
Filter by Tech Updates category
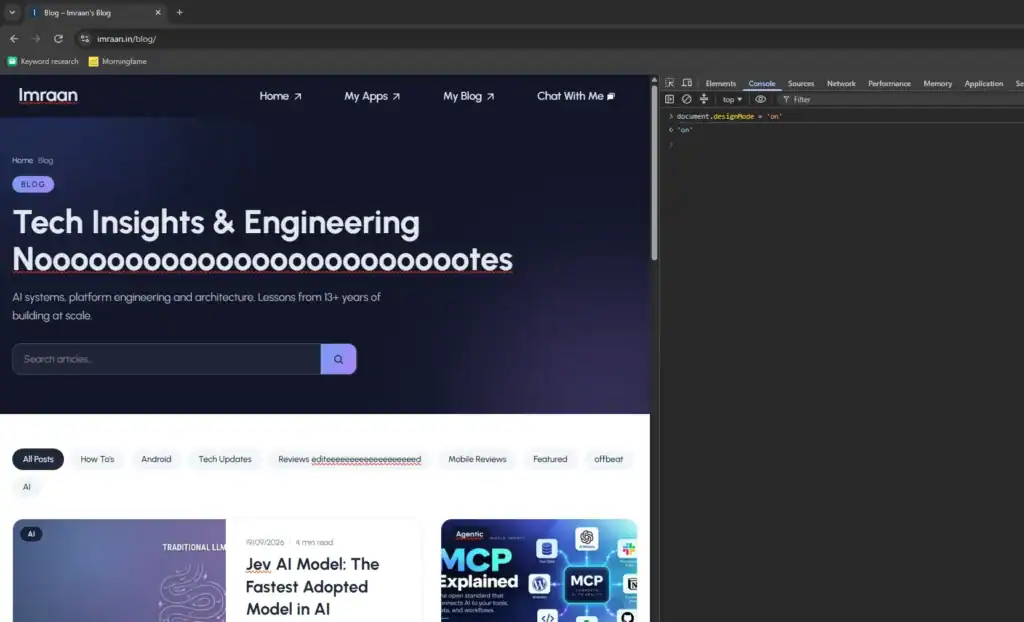(x=225, y=459)
